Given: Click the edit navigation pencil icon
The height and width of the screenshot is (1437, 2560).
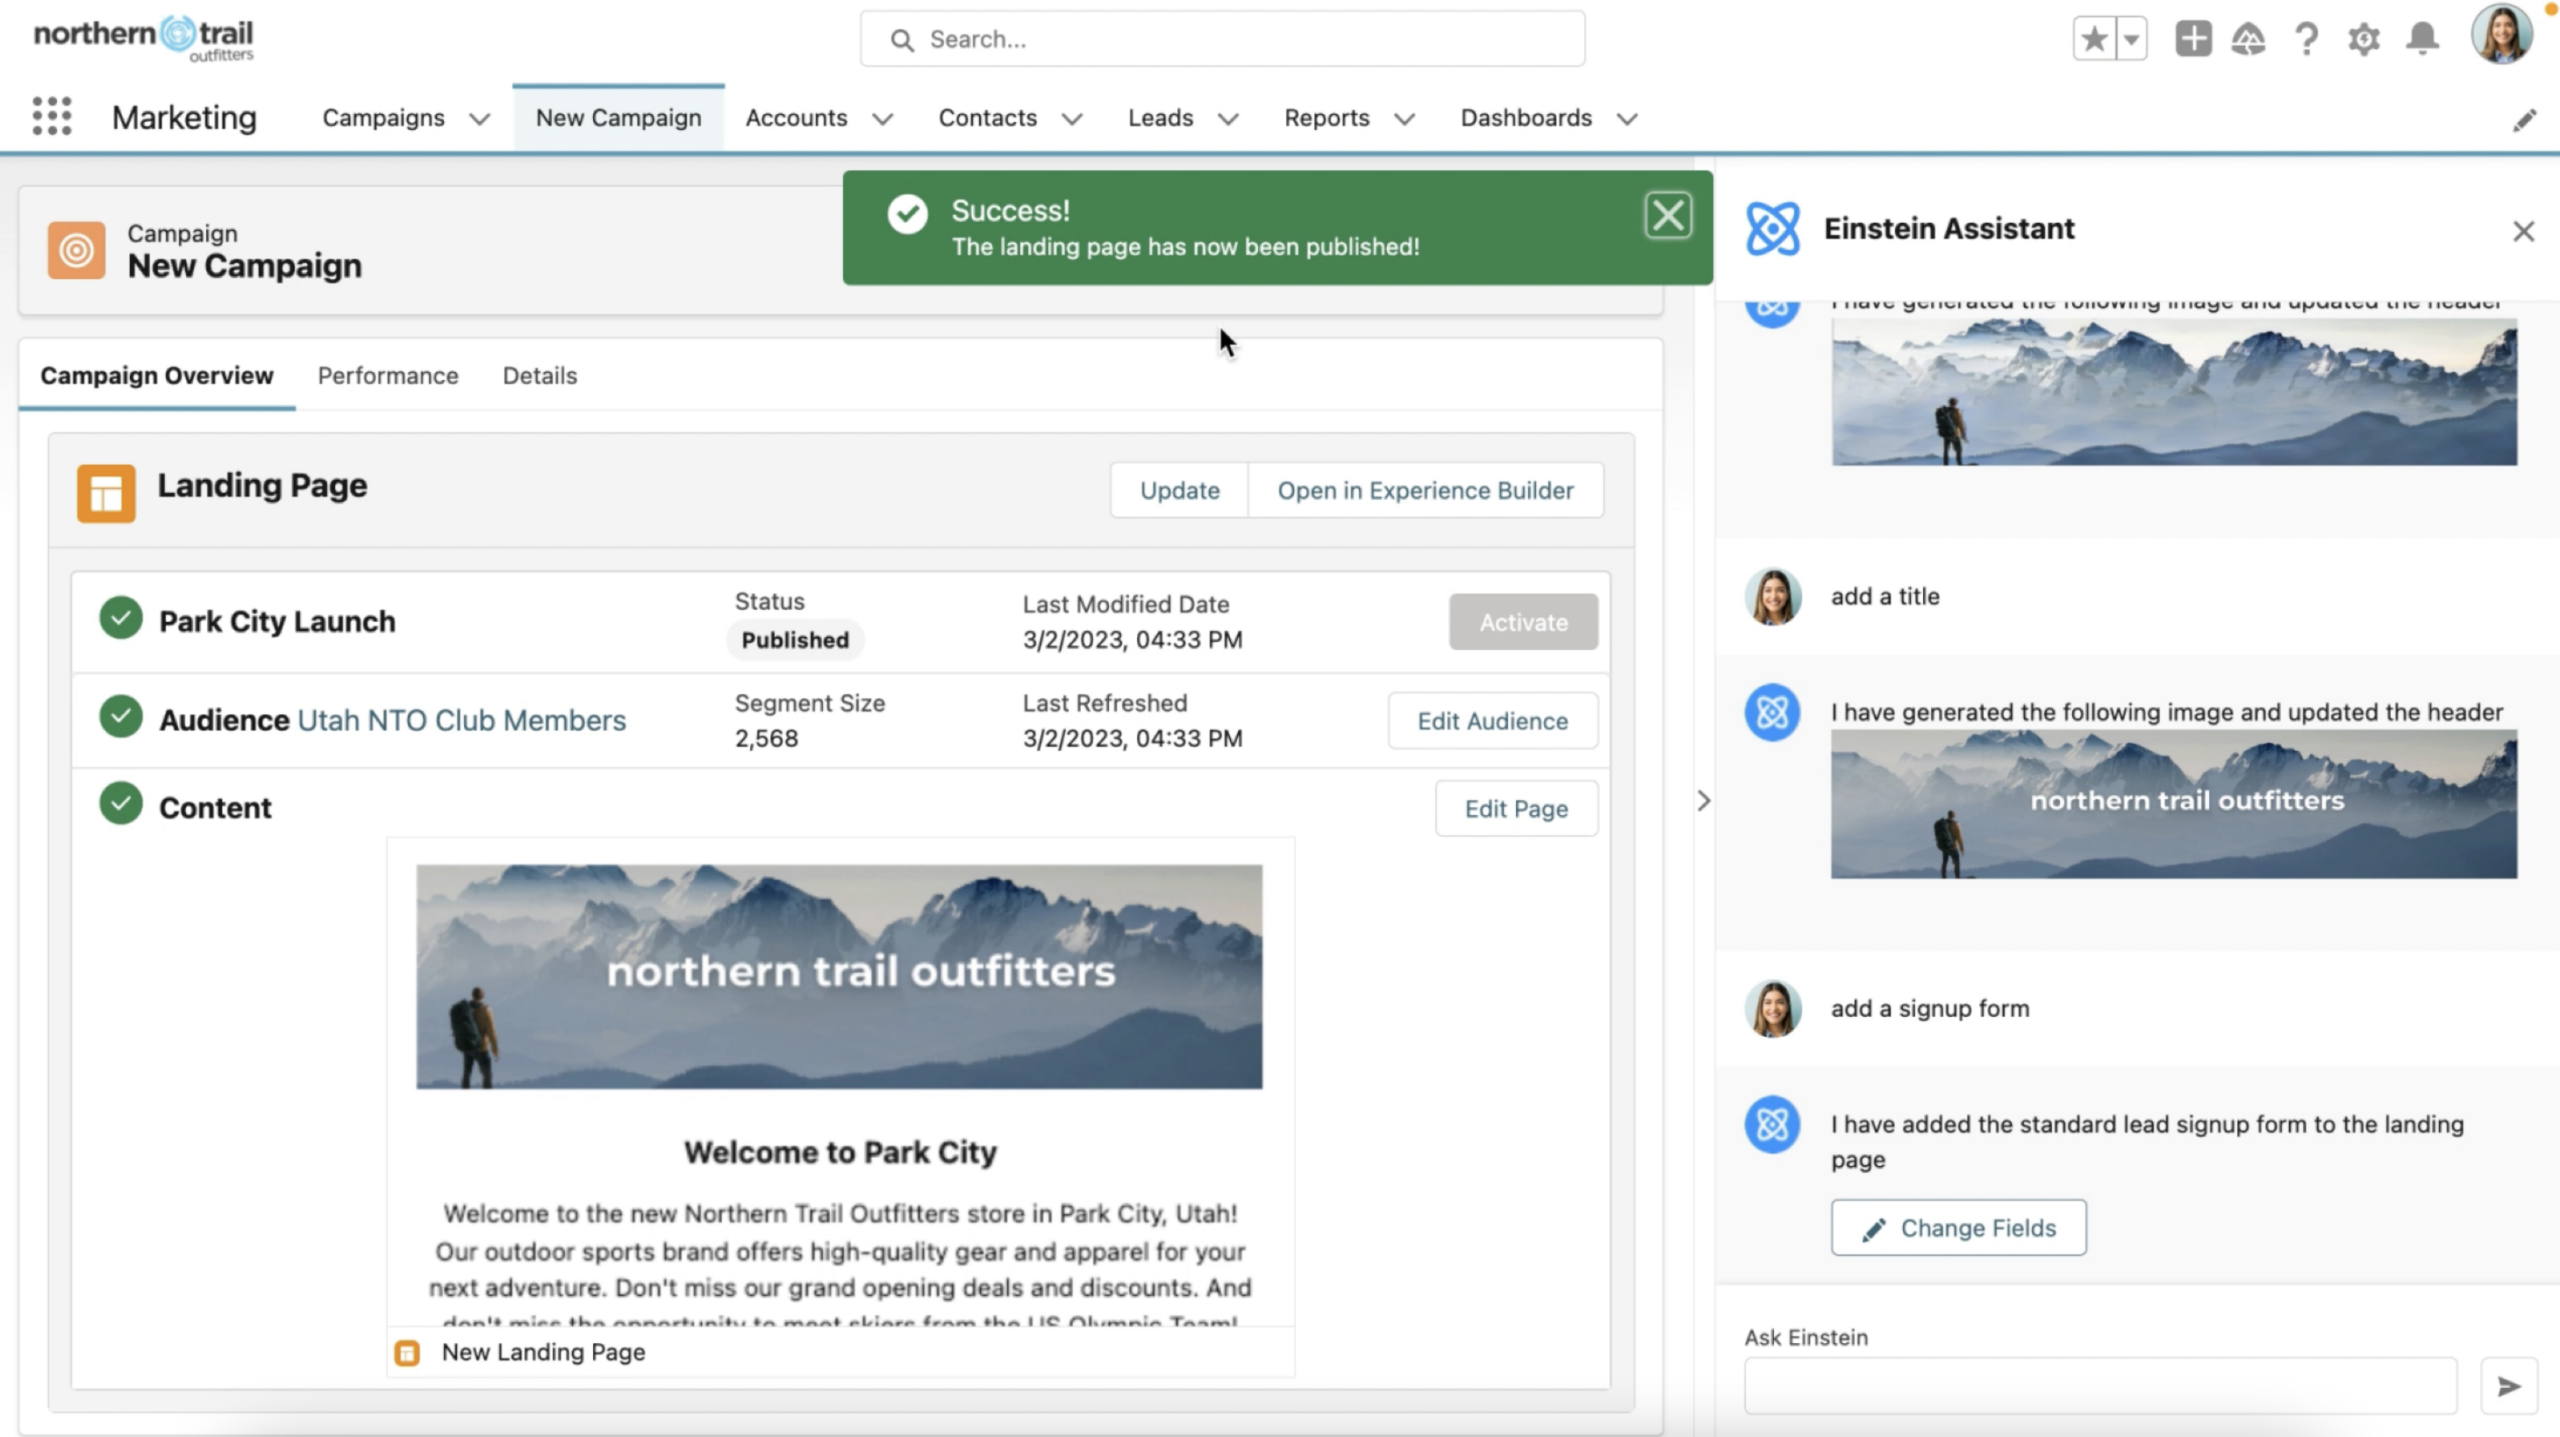Looking at the screenshot, I should click(x=2525, y=121).
